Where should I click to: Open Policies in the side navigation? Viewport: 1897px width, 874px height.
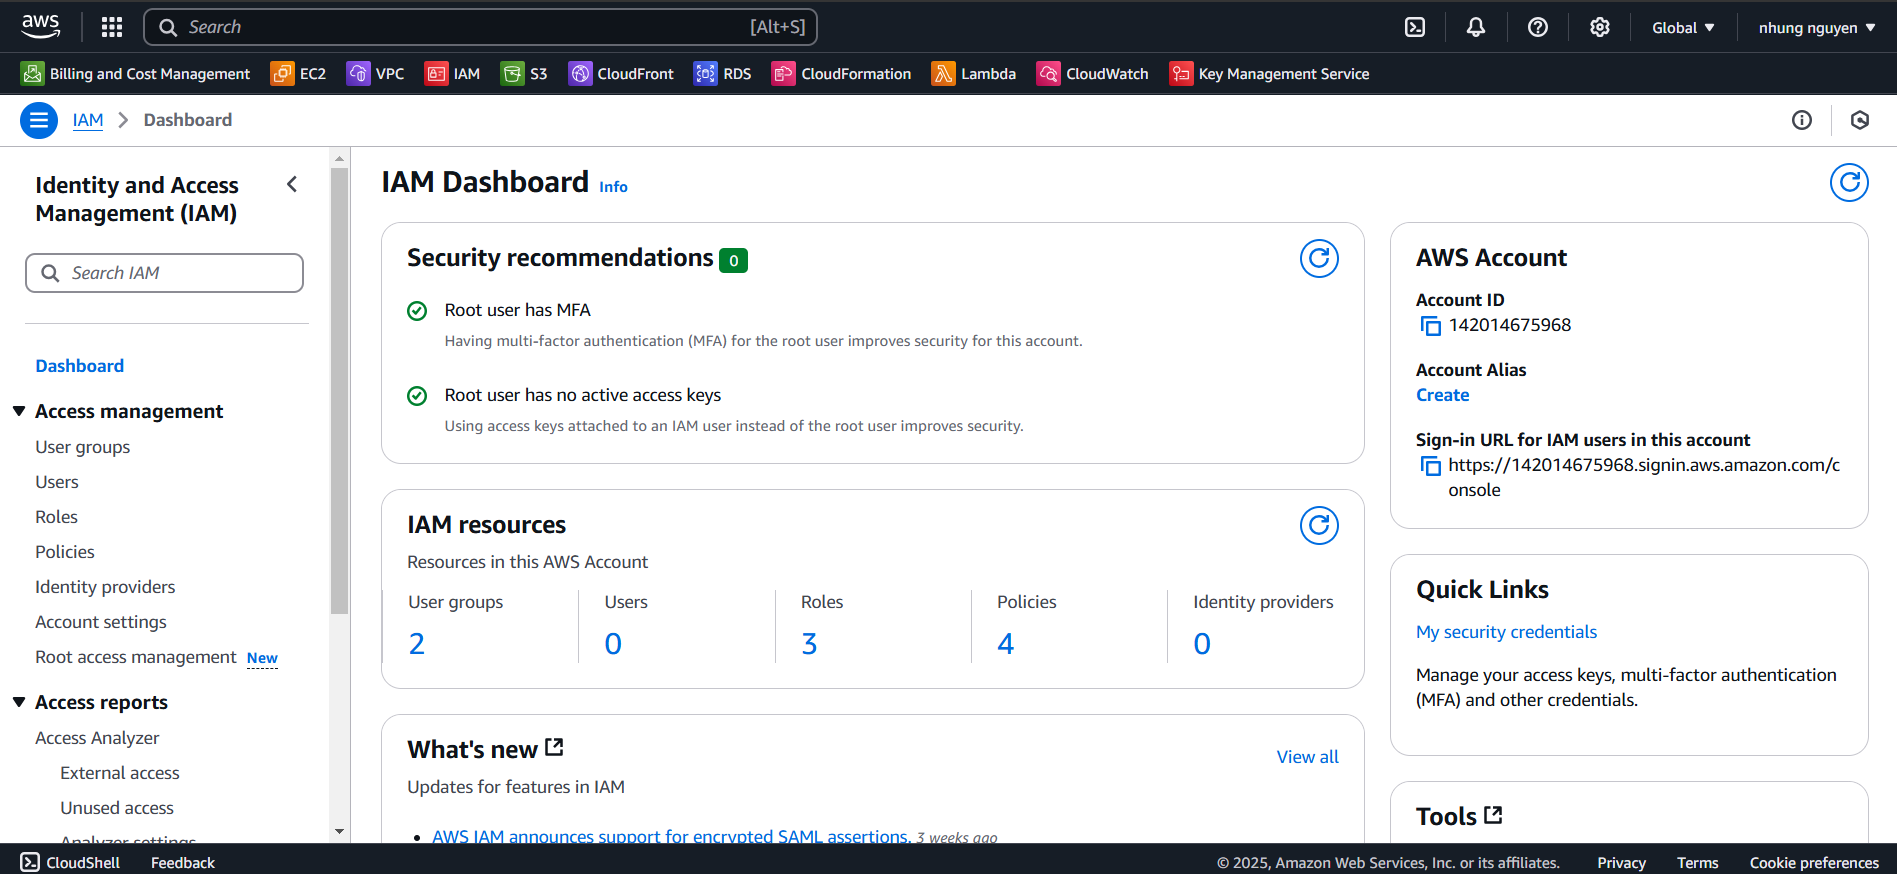click(65, 552)
